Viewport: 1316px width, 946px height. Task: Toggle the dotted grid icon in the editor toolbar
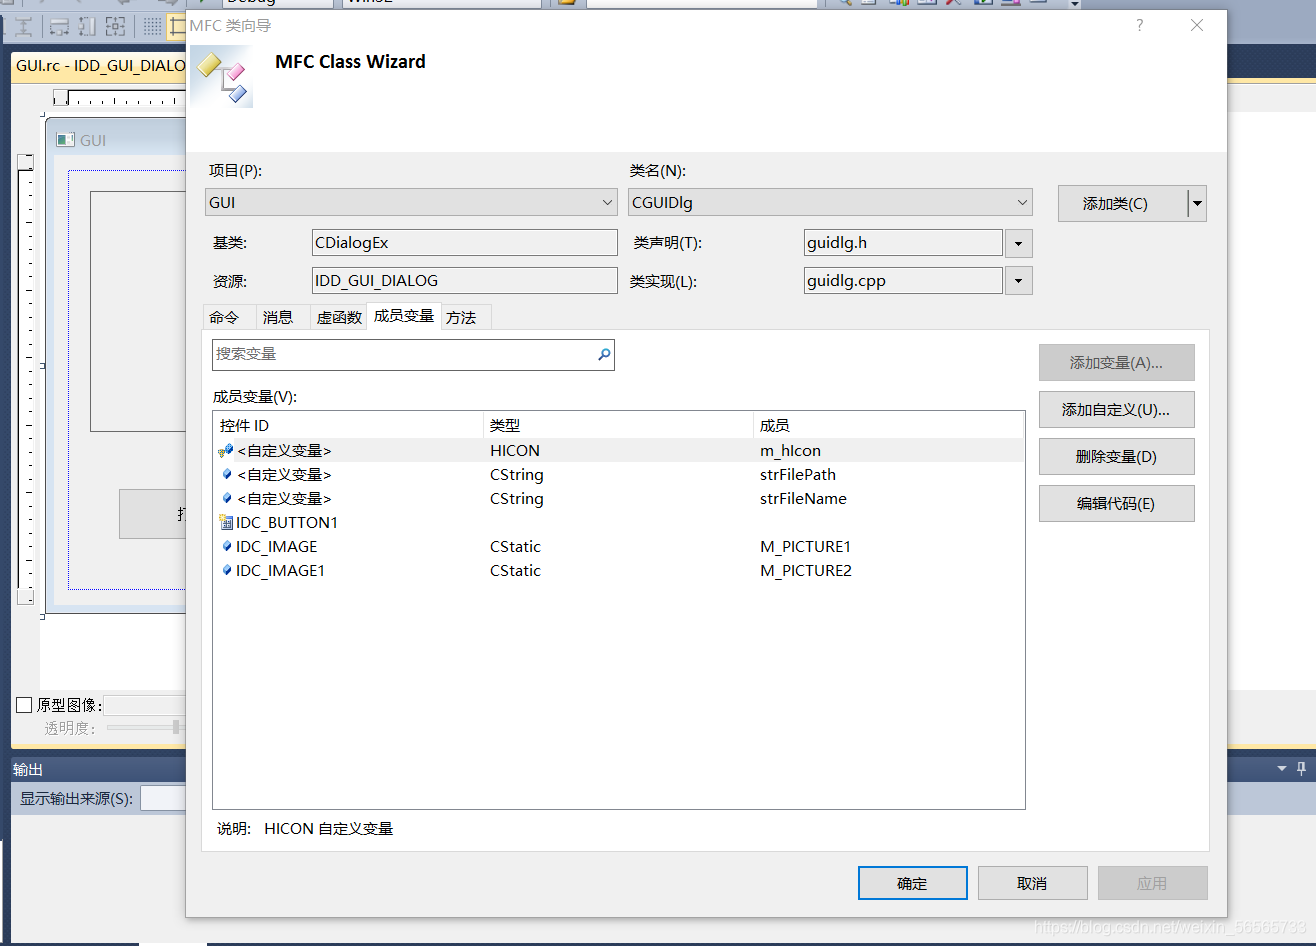click(x=152, y=27)
